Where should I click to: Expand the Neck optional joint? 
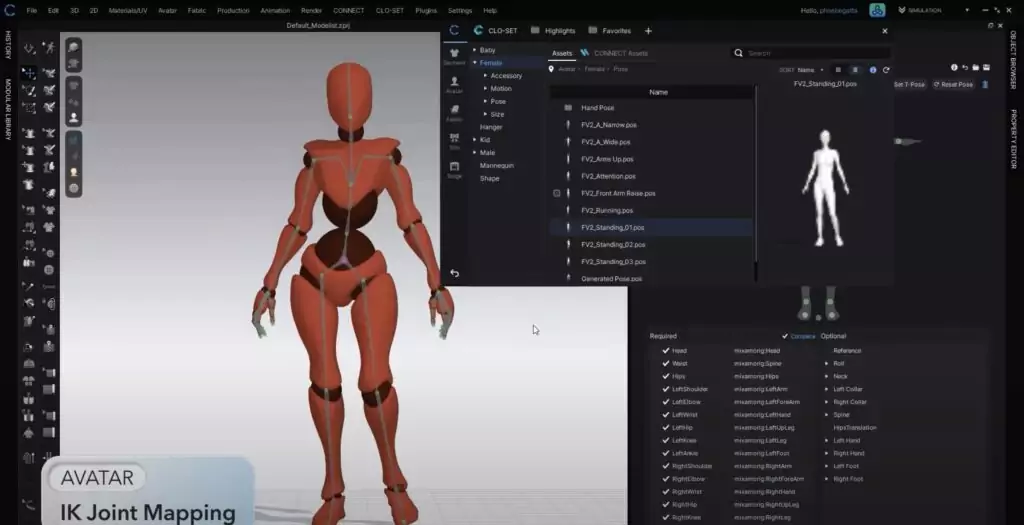[x=827, y=376]
